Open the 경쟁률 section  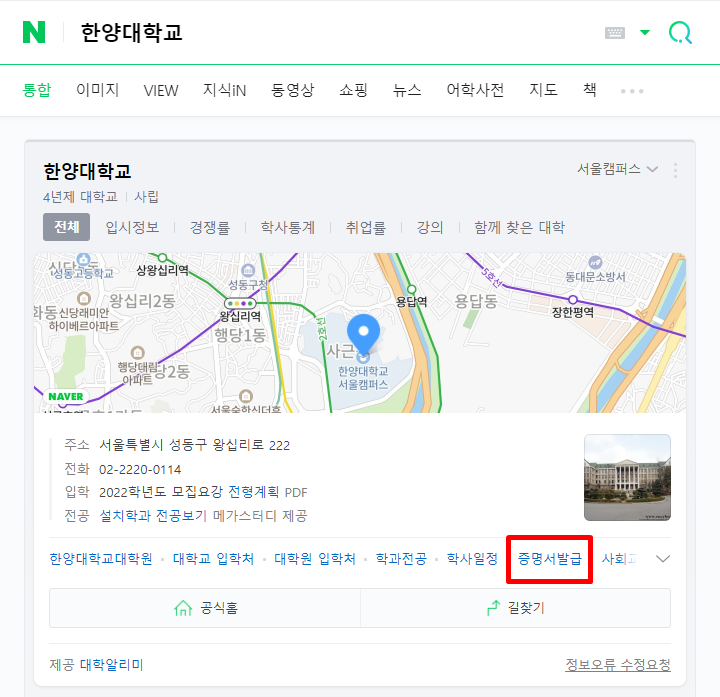click(x=210, y=227)
